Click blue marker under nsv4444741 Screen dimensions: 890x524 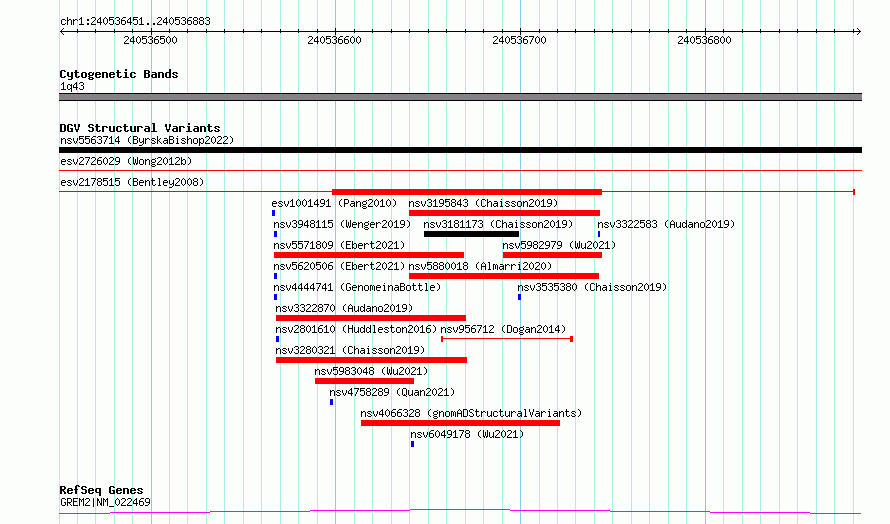click(276, 297)
